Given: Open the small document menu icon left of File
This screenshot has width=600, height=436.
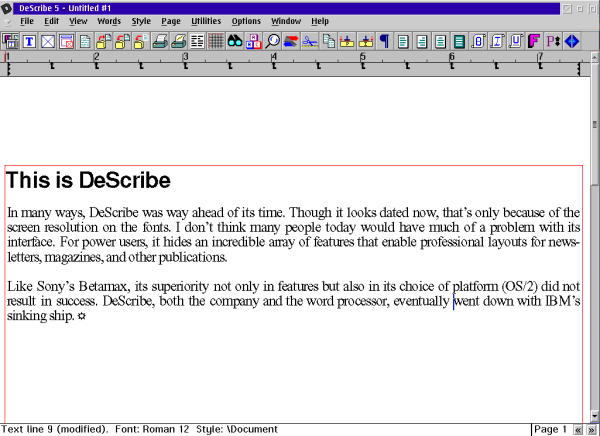Looking at the screenshot, I should (x=7, y=22).
